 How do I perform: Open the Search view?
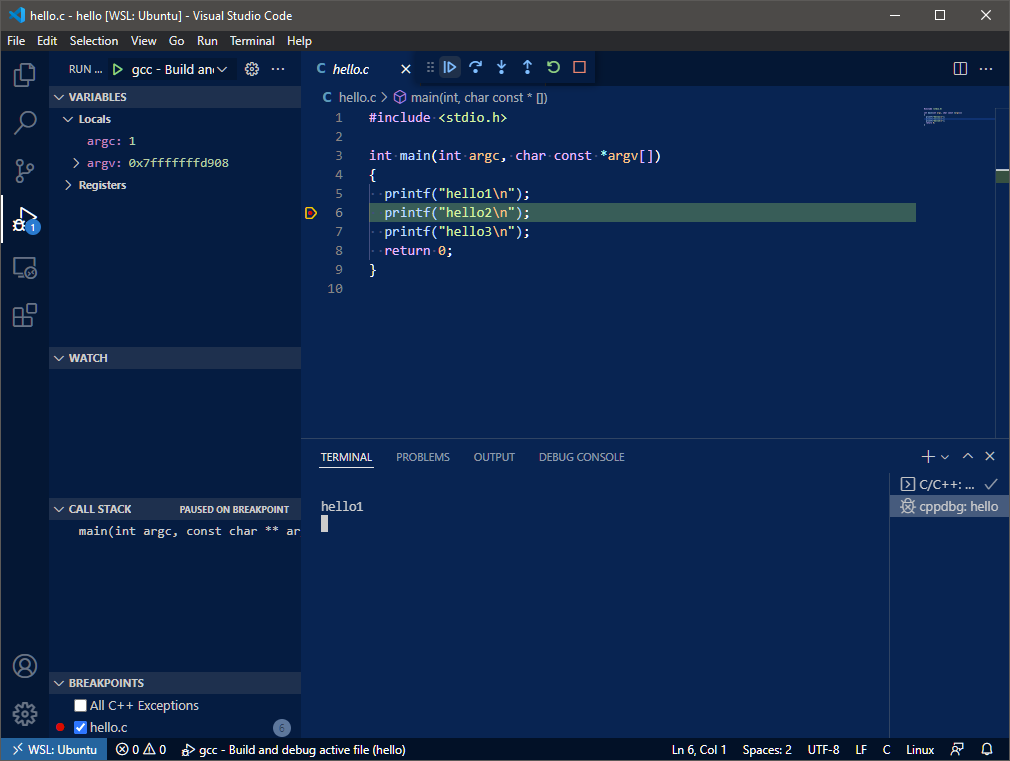(x=24, y=122)
